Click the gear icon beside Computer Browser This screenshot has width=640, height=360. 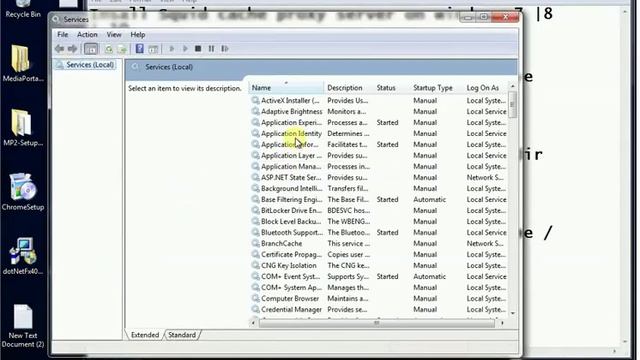click(256, 298)
